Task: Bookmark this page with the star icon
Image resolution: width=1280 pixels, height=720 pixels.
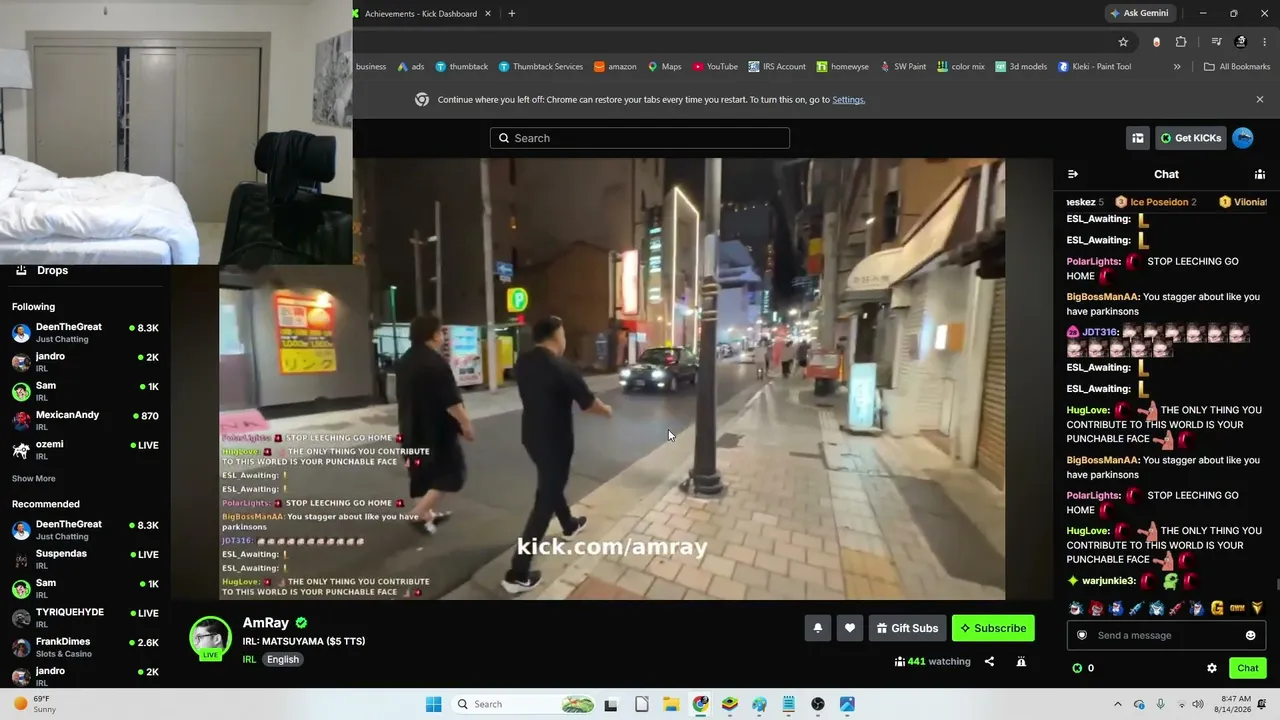Action: [1123, 42]
